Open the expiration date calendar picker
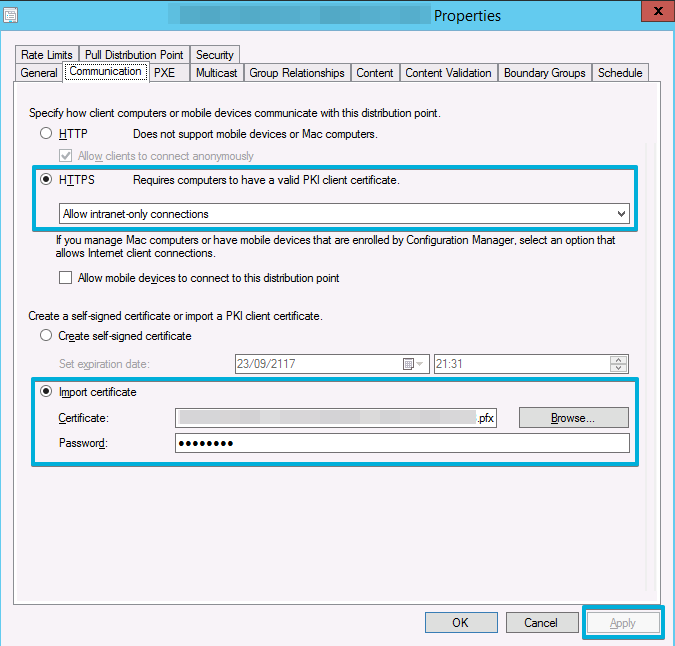The width and height of the screenshot is (675, 646). pyautogui.click(x=413, y=364)
